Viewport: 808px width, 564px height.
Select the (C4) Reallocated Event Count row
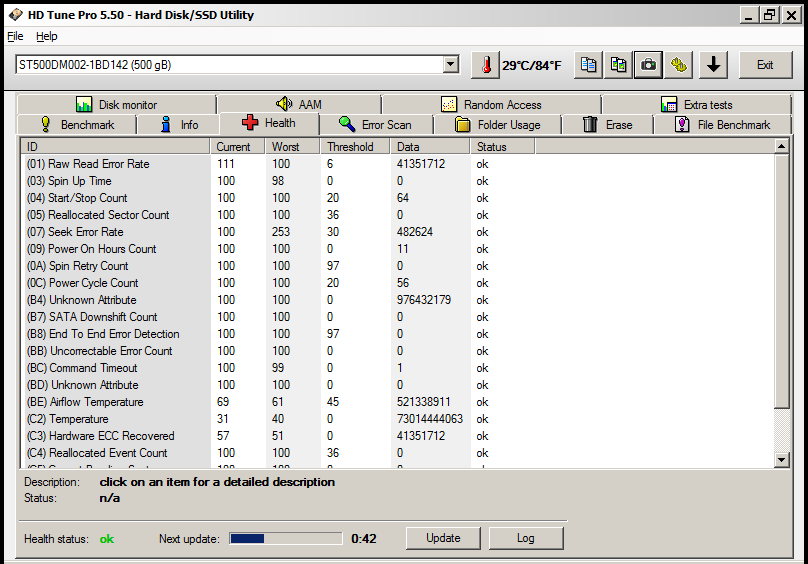(x=397, y=453)
